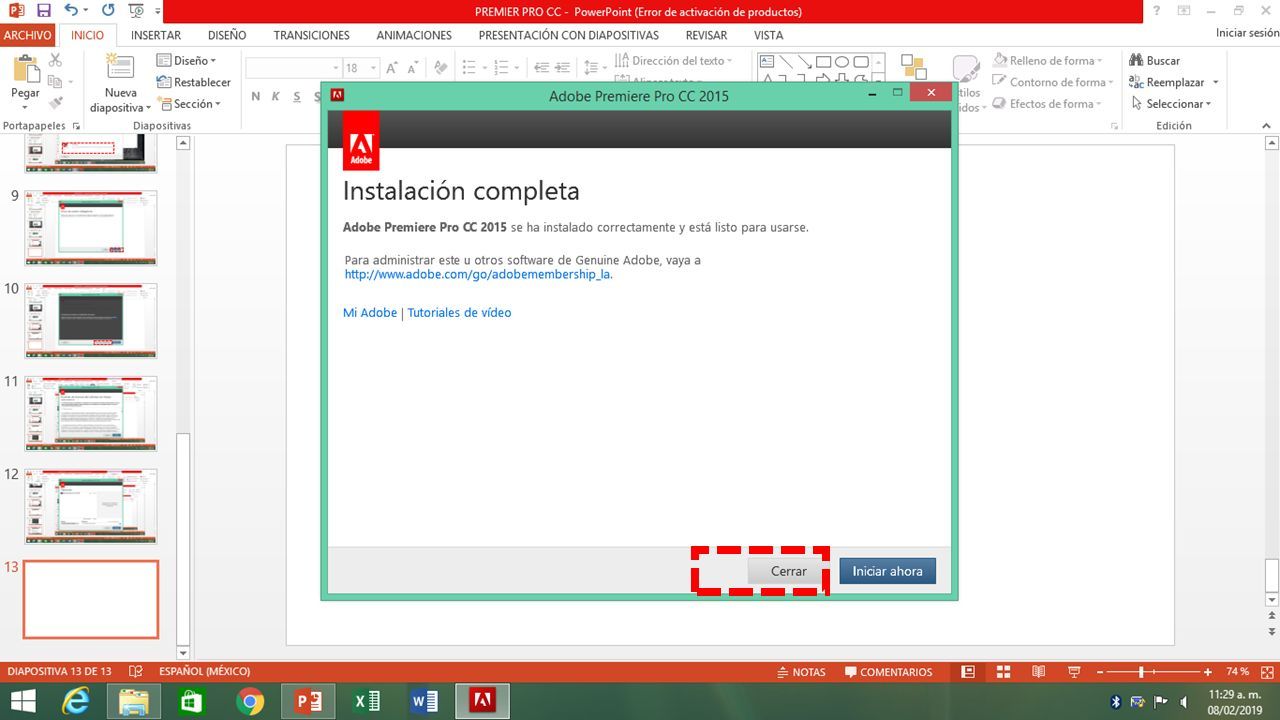Click the Redo/Repeat arrow icon
The width and height of the screenshot is (1280, 720).
click(108, 11)
